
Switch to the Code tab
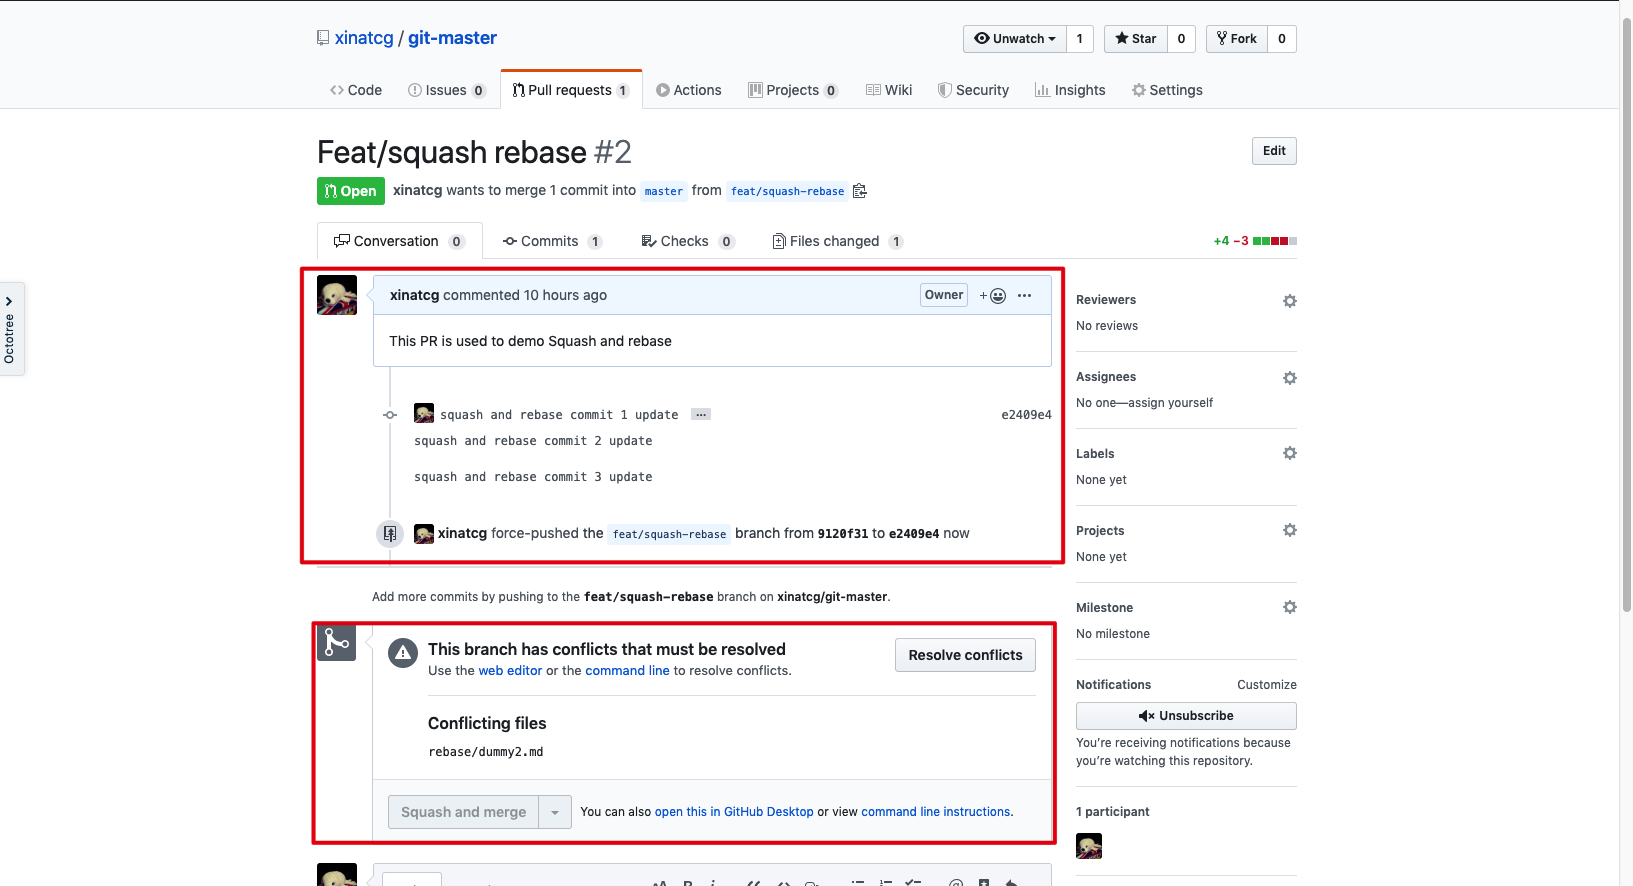tap(356, 90)
